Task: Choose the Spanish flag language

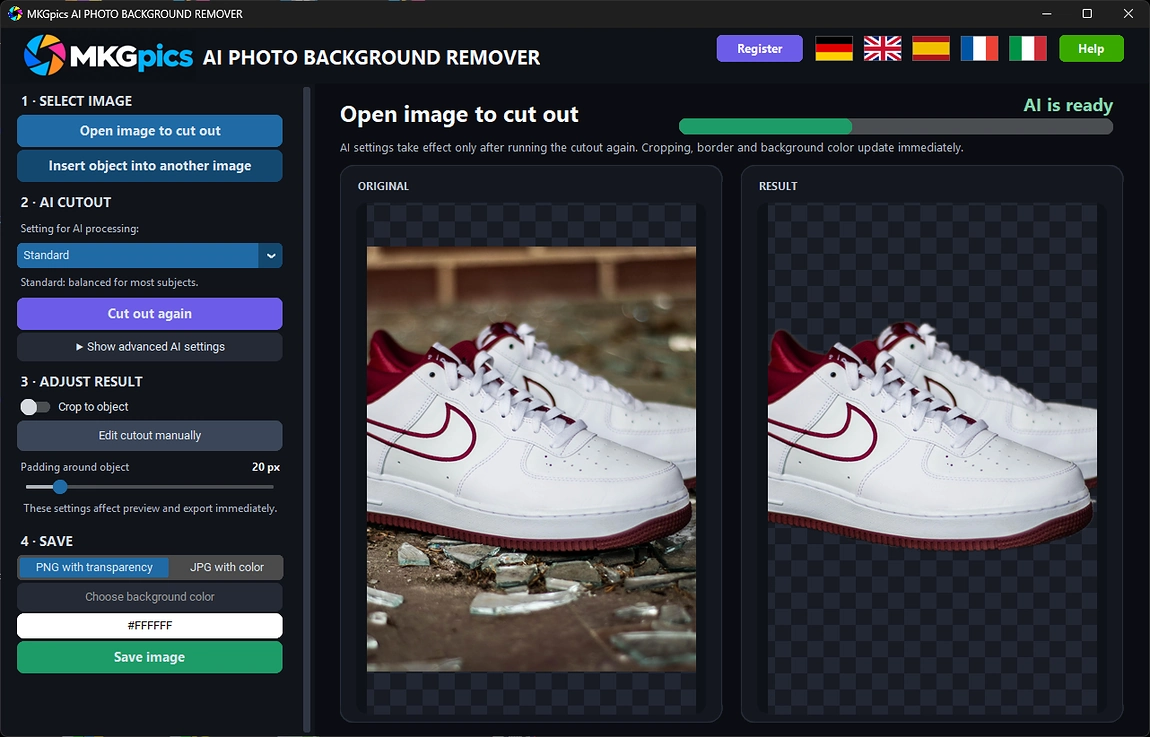Action: coord(931,48)
